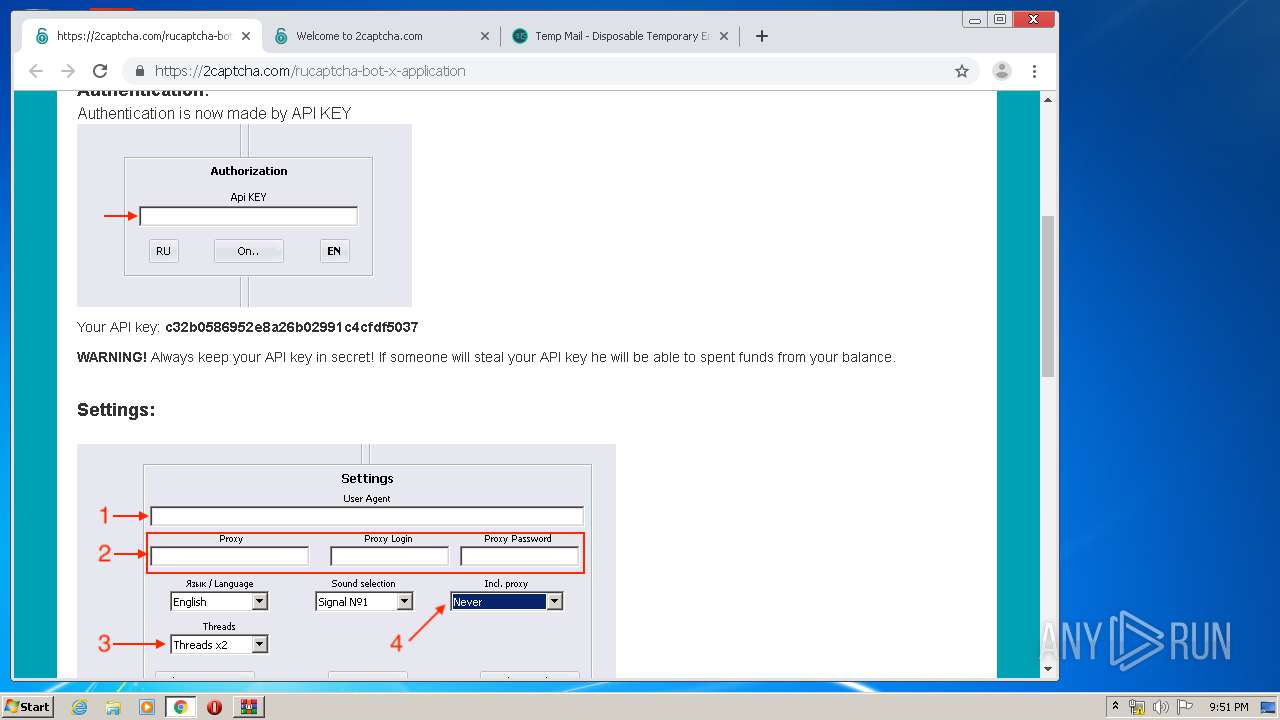The image size is (1280, 720).
Task: Click the Chrome taskbar button
Action: click(x=180, y=707)
